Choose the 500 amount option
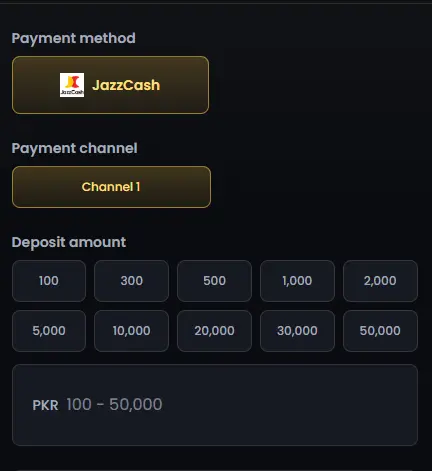 pyautogui.click(x=214, y=281)
